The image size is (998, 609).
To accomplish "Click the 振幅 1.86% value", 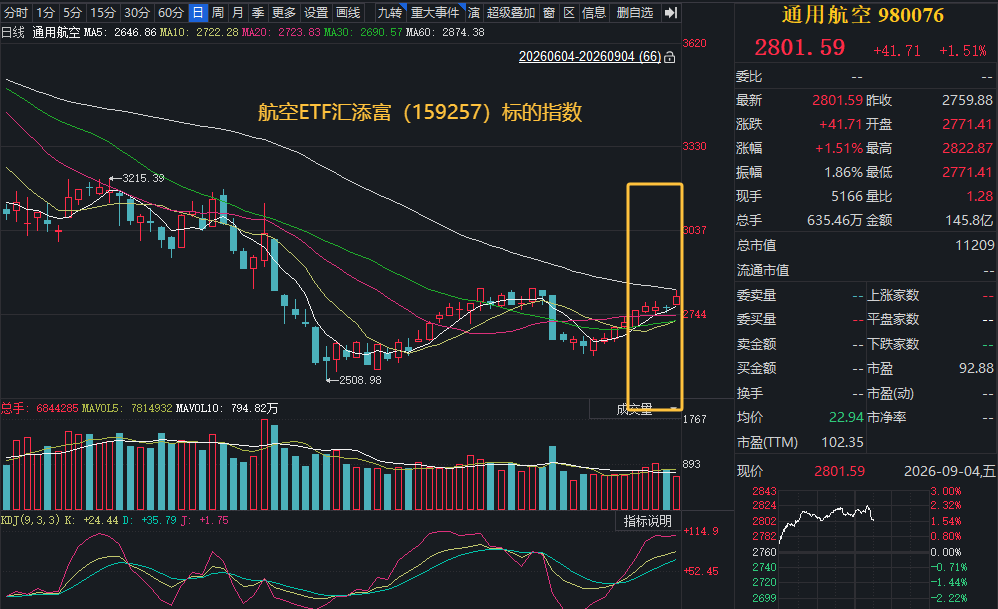I will (x=843, y=172).
